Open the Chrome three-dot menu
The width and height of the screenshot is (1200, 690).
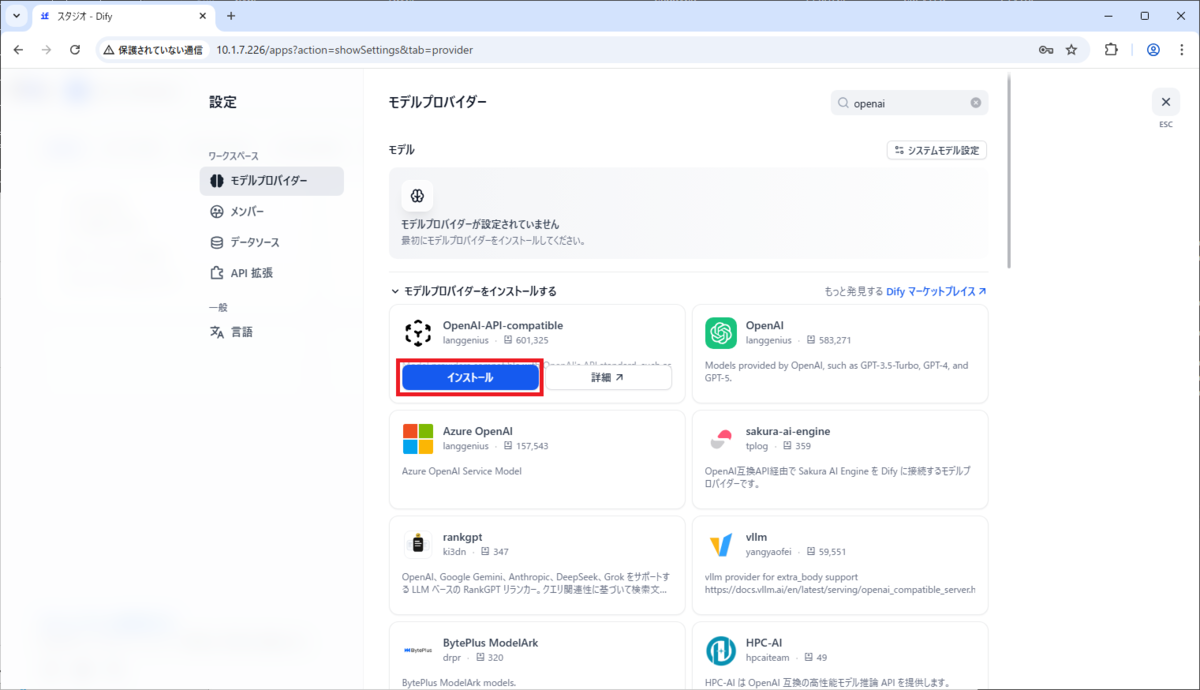(x=1181, y=49)
